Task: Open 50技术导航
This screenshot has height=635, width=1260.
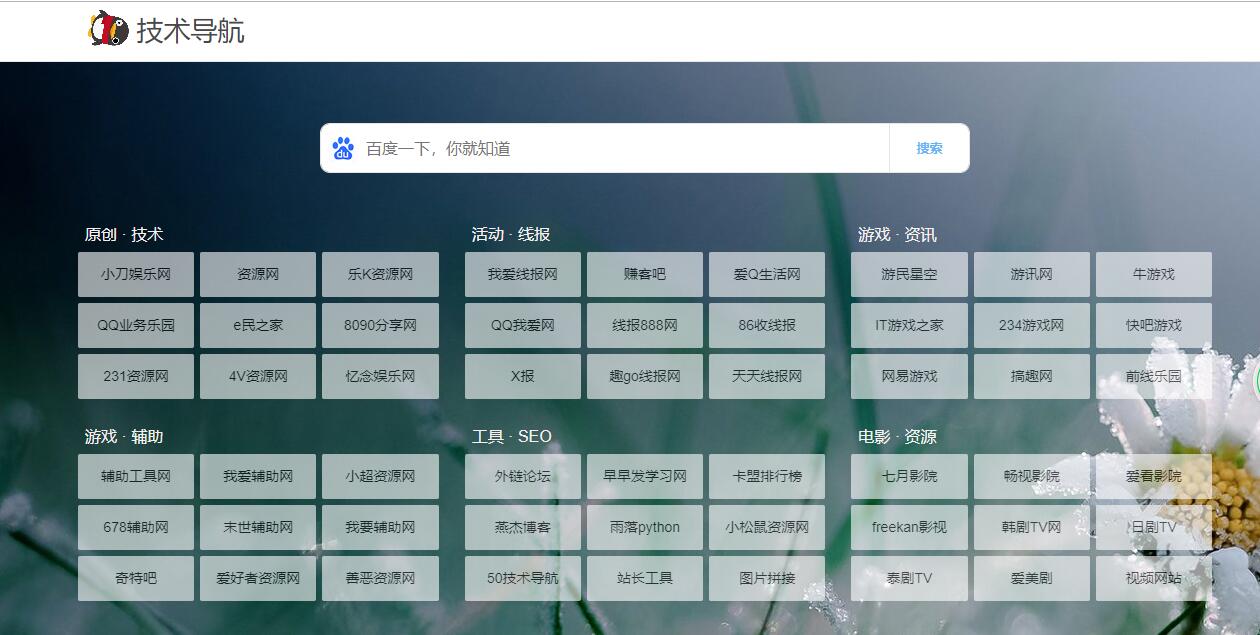Action: [523, 578]
